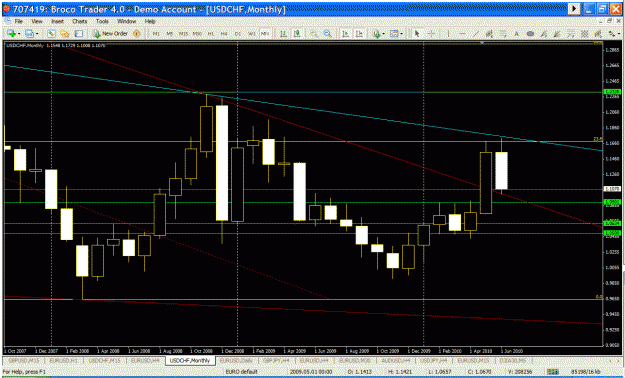Viewport: 625px width, 378px height.
Task: Open a new chart with the plus icon
Action: (11, 34)
